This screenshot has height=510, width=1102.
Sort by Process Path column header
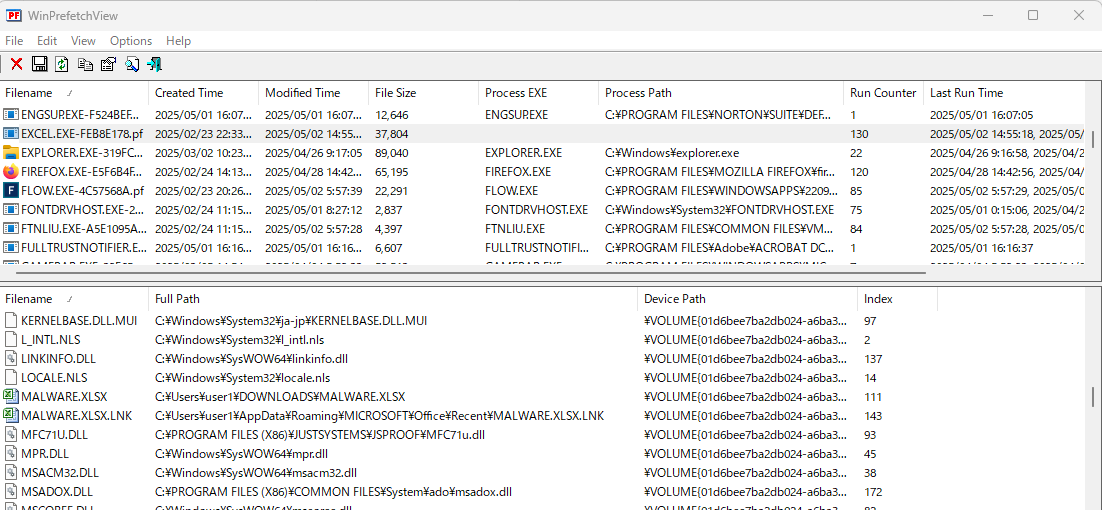pyautogui.click(x=721, y=93)
